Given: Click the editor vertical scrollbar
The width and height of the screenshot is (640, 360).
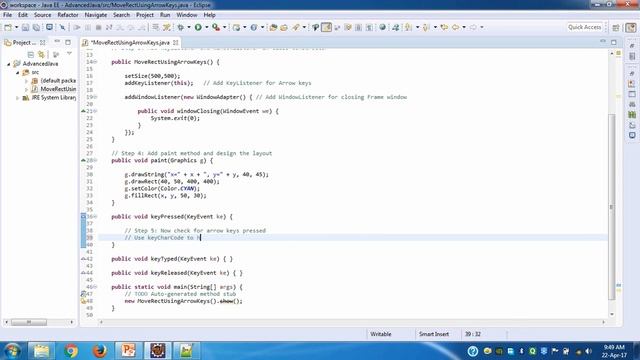Looking at the screenshot, I should click(x=611, y=207).
